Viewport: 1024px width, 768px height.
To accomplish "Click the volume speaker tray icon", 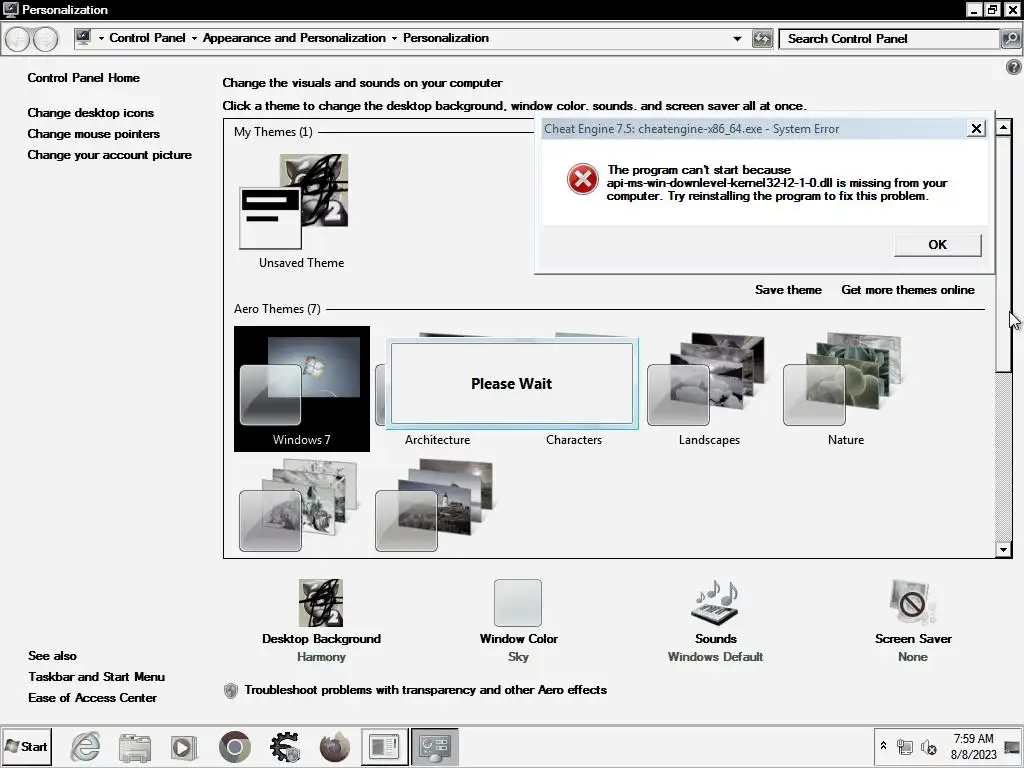I will [x=928, y=746].
